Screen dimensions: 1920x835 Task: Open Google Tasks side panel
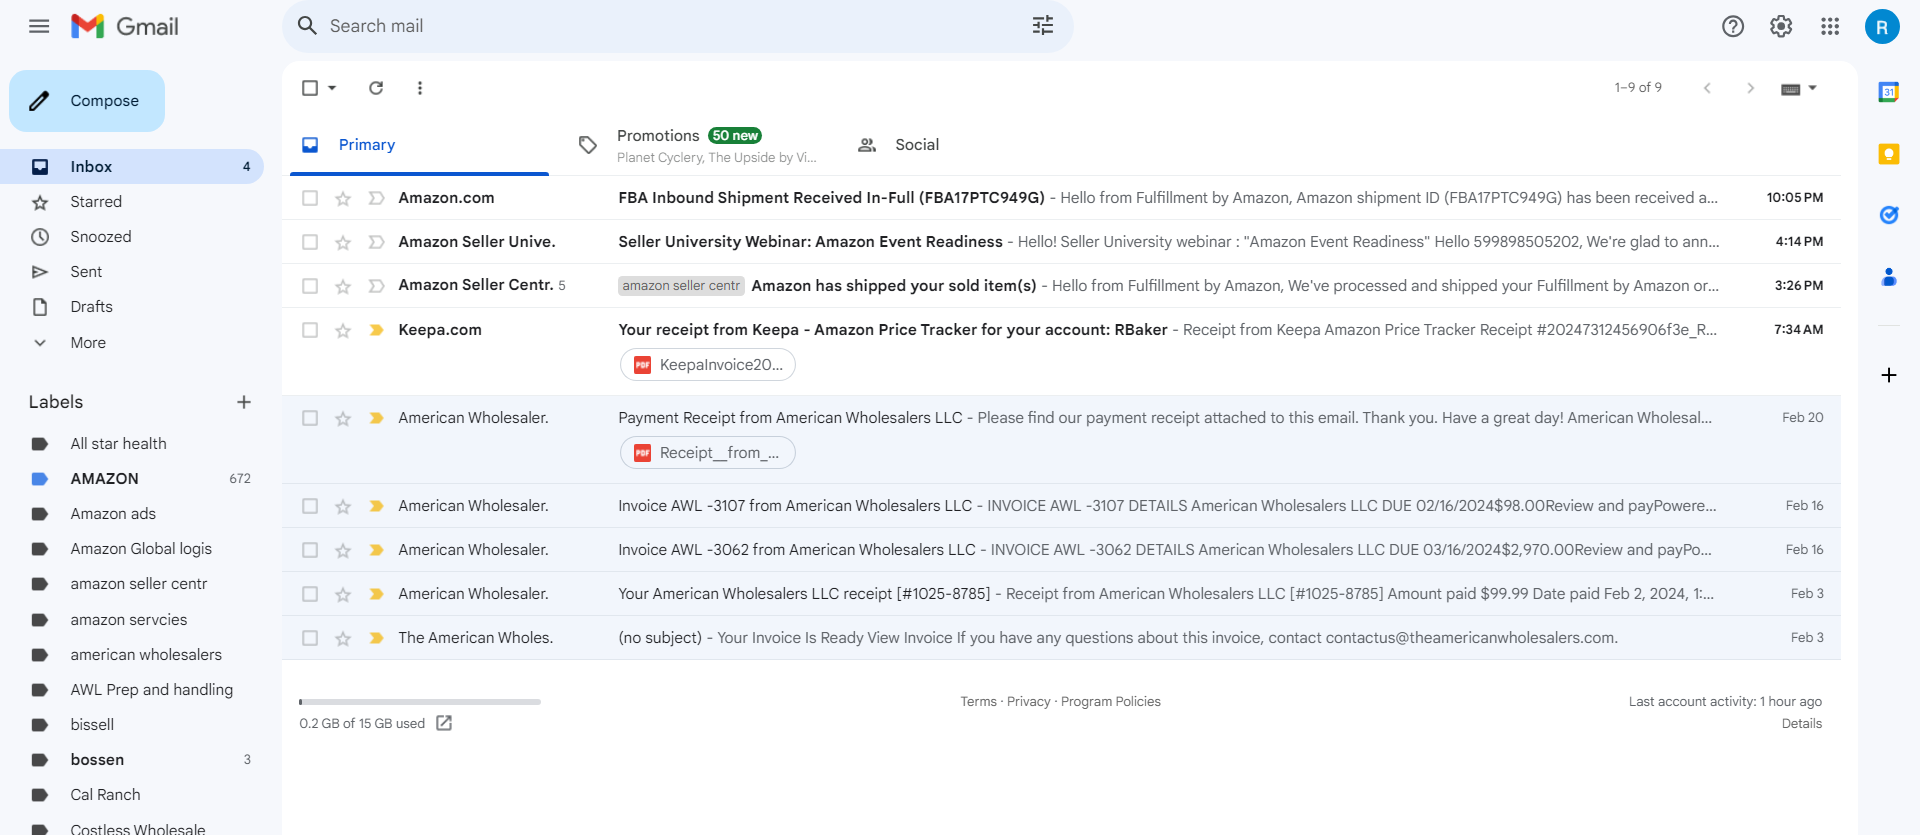point(1889,215)
